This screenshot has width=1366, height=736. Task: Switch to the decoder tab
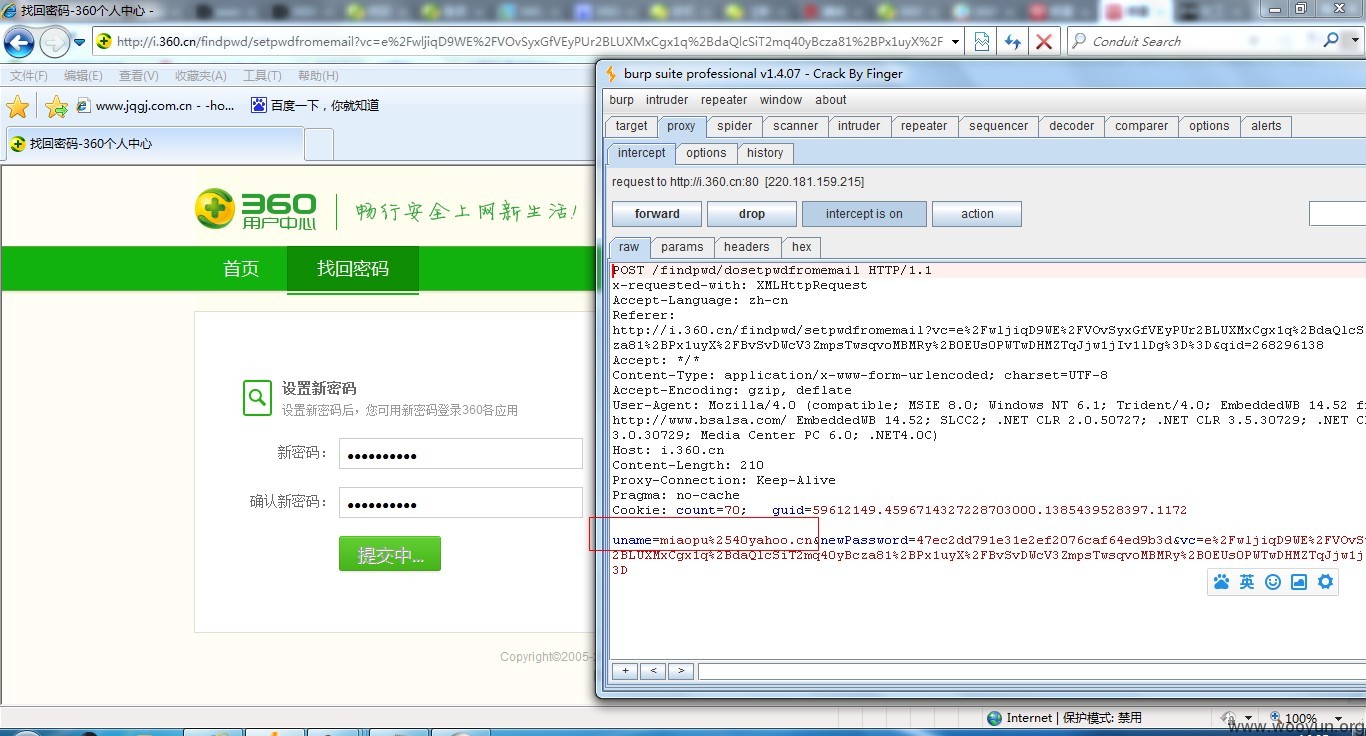pos(1072,126)
